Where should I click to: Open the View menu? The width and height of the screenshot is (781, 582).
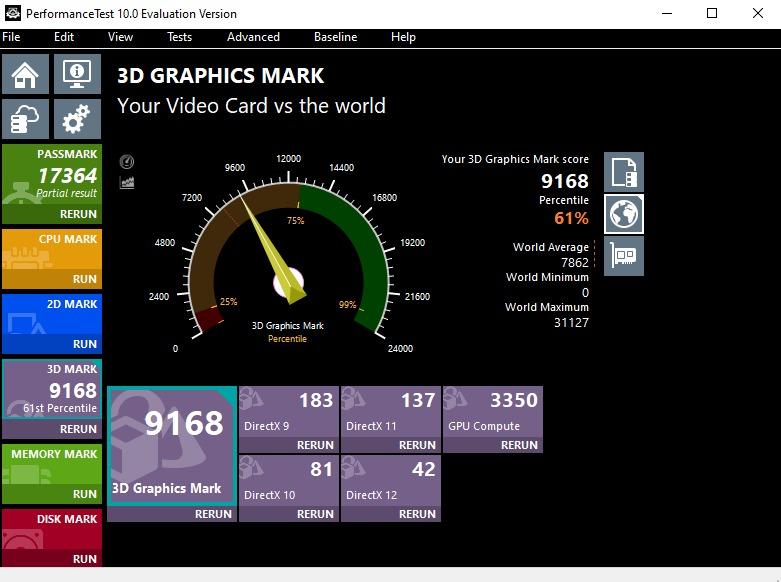(x=120, y=37)
